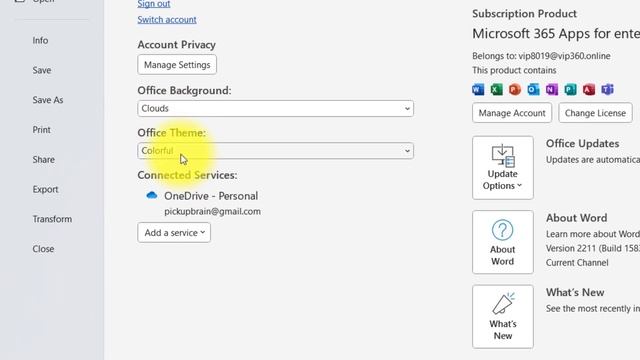Click the Sign out link
This screenshot has height=360, width=640.
[153, 4]
